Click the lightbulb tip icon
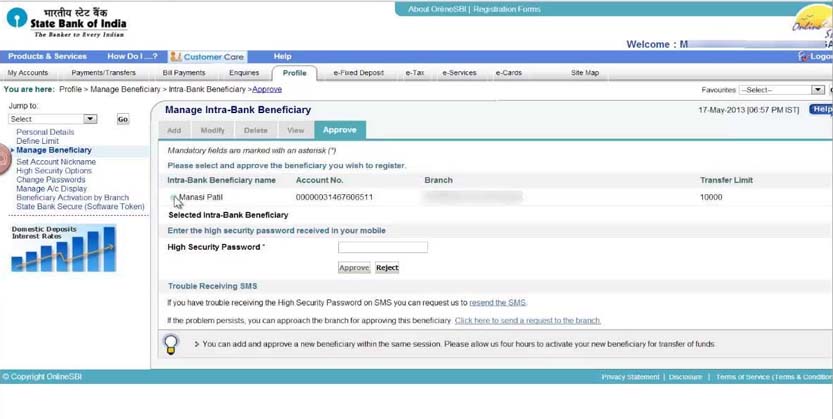Image resolution: width=833 pixels, height=419 pixels. pos(171,344)
